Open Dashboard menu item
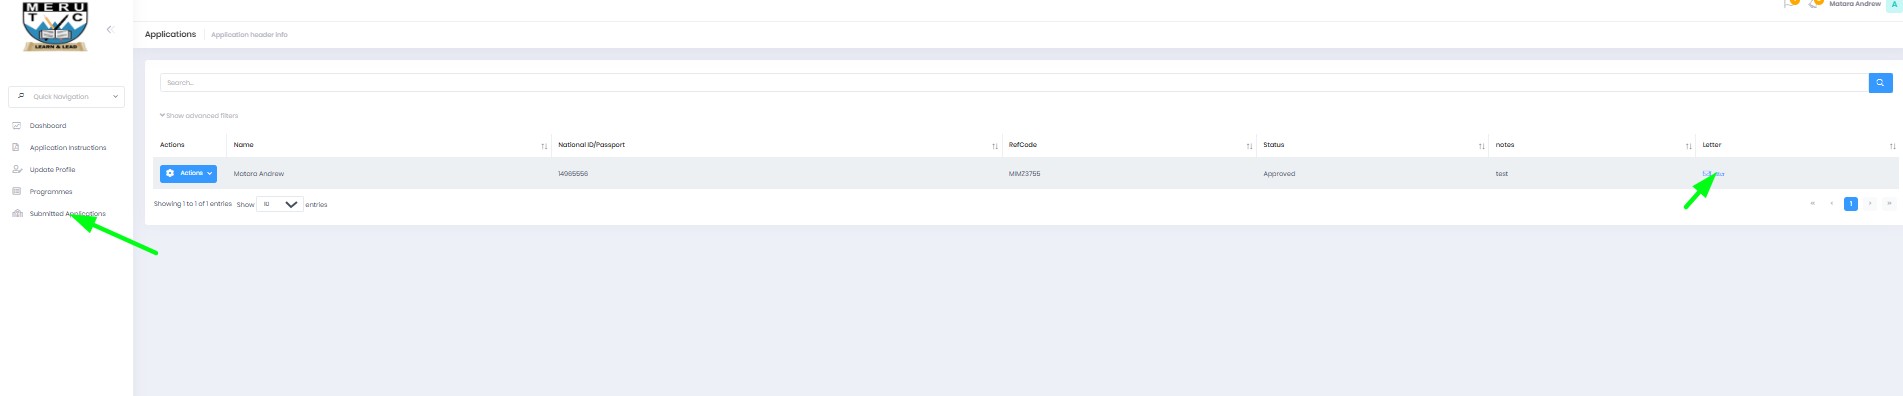This screenshot has width=1903, height=396. tap(48, 126)
